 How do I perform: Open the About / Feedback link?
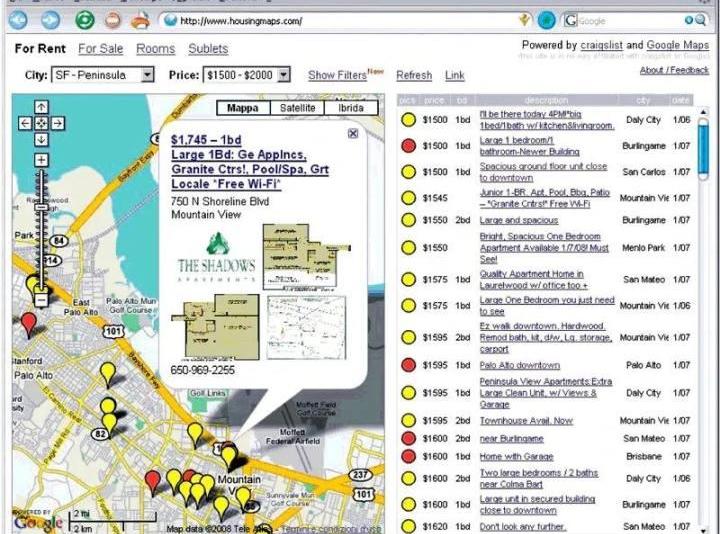coord(674,70)
